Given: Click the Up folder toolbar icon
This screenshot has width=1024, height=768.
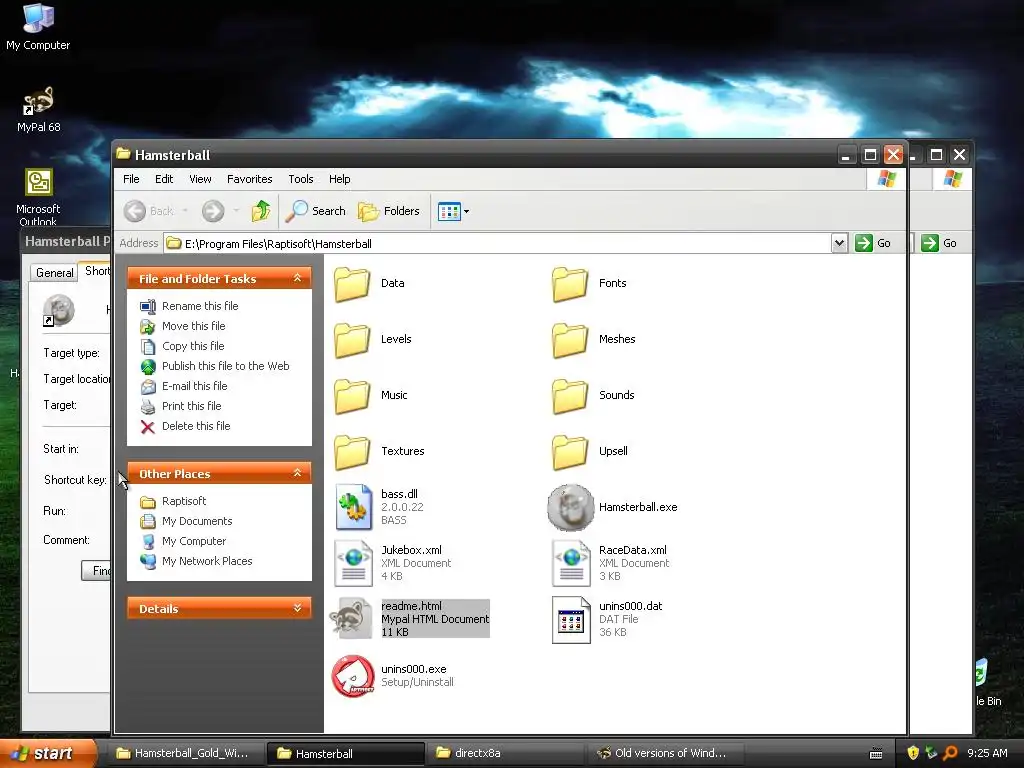Looking at the screenshot, I should 261,211.
